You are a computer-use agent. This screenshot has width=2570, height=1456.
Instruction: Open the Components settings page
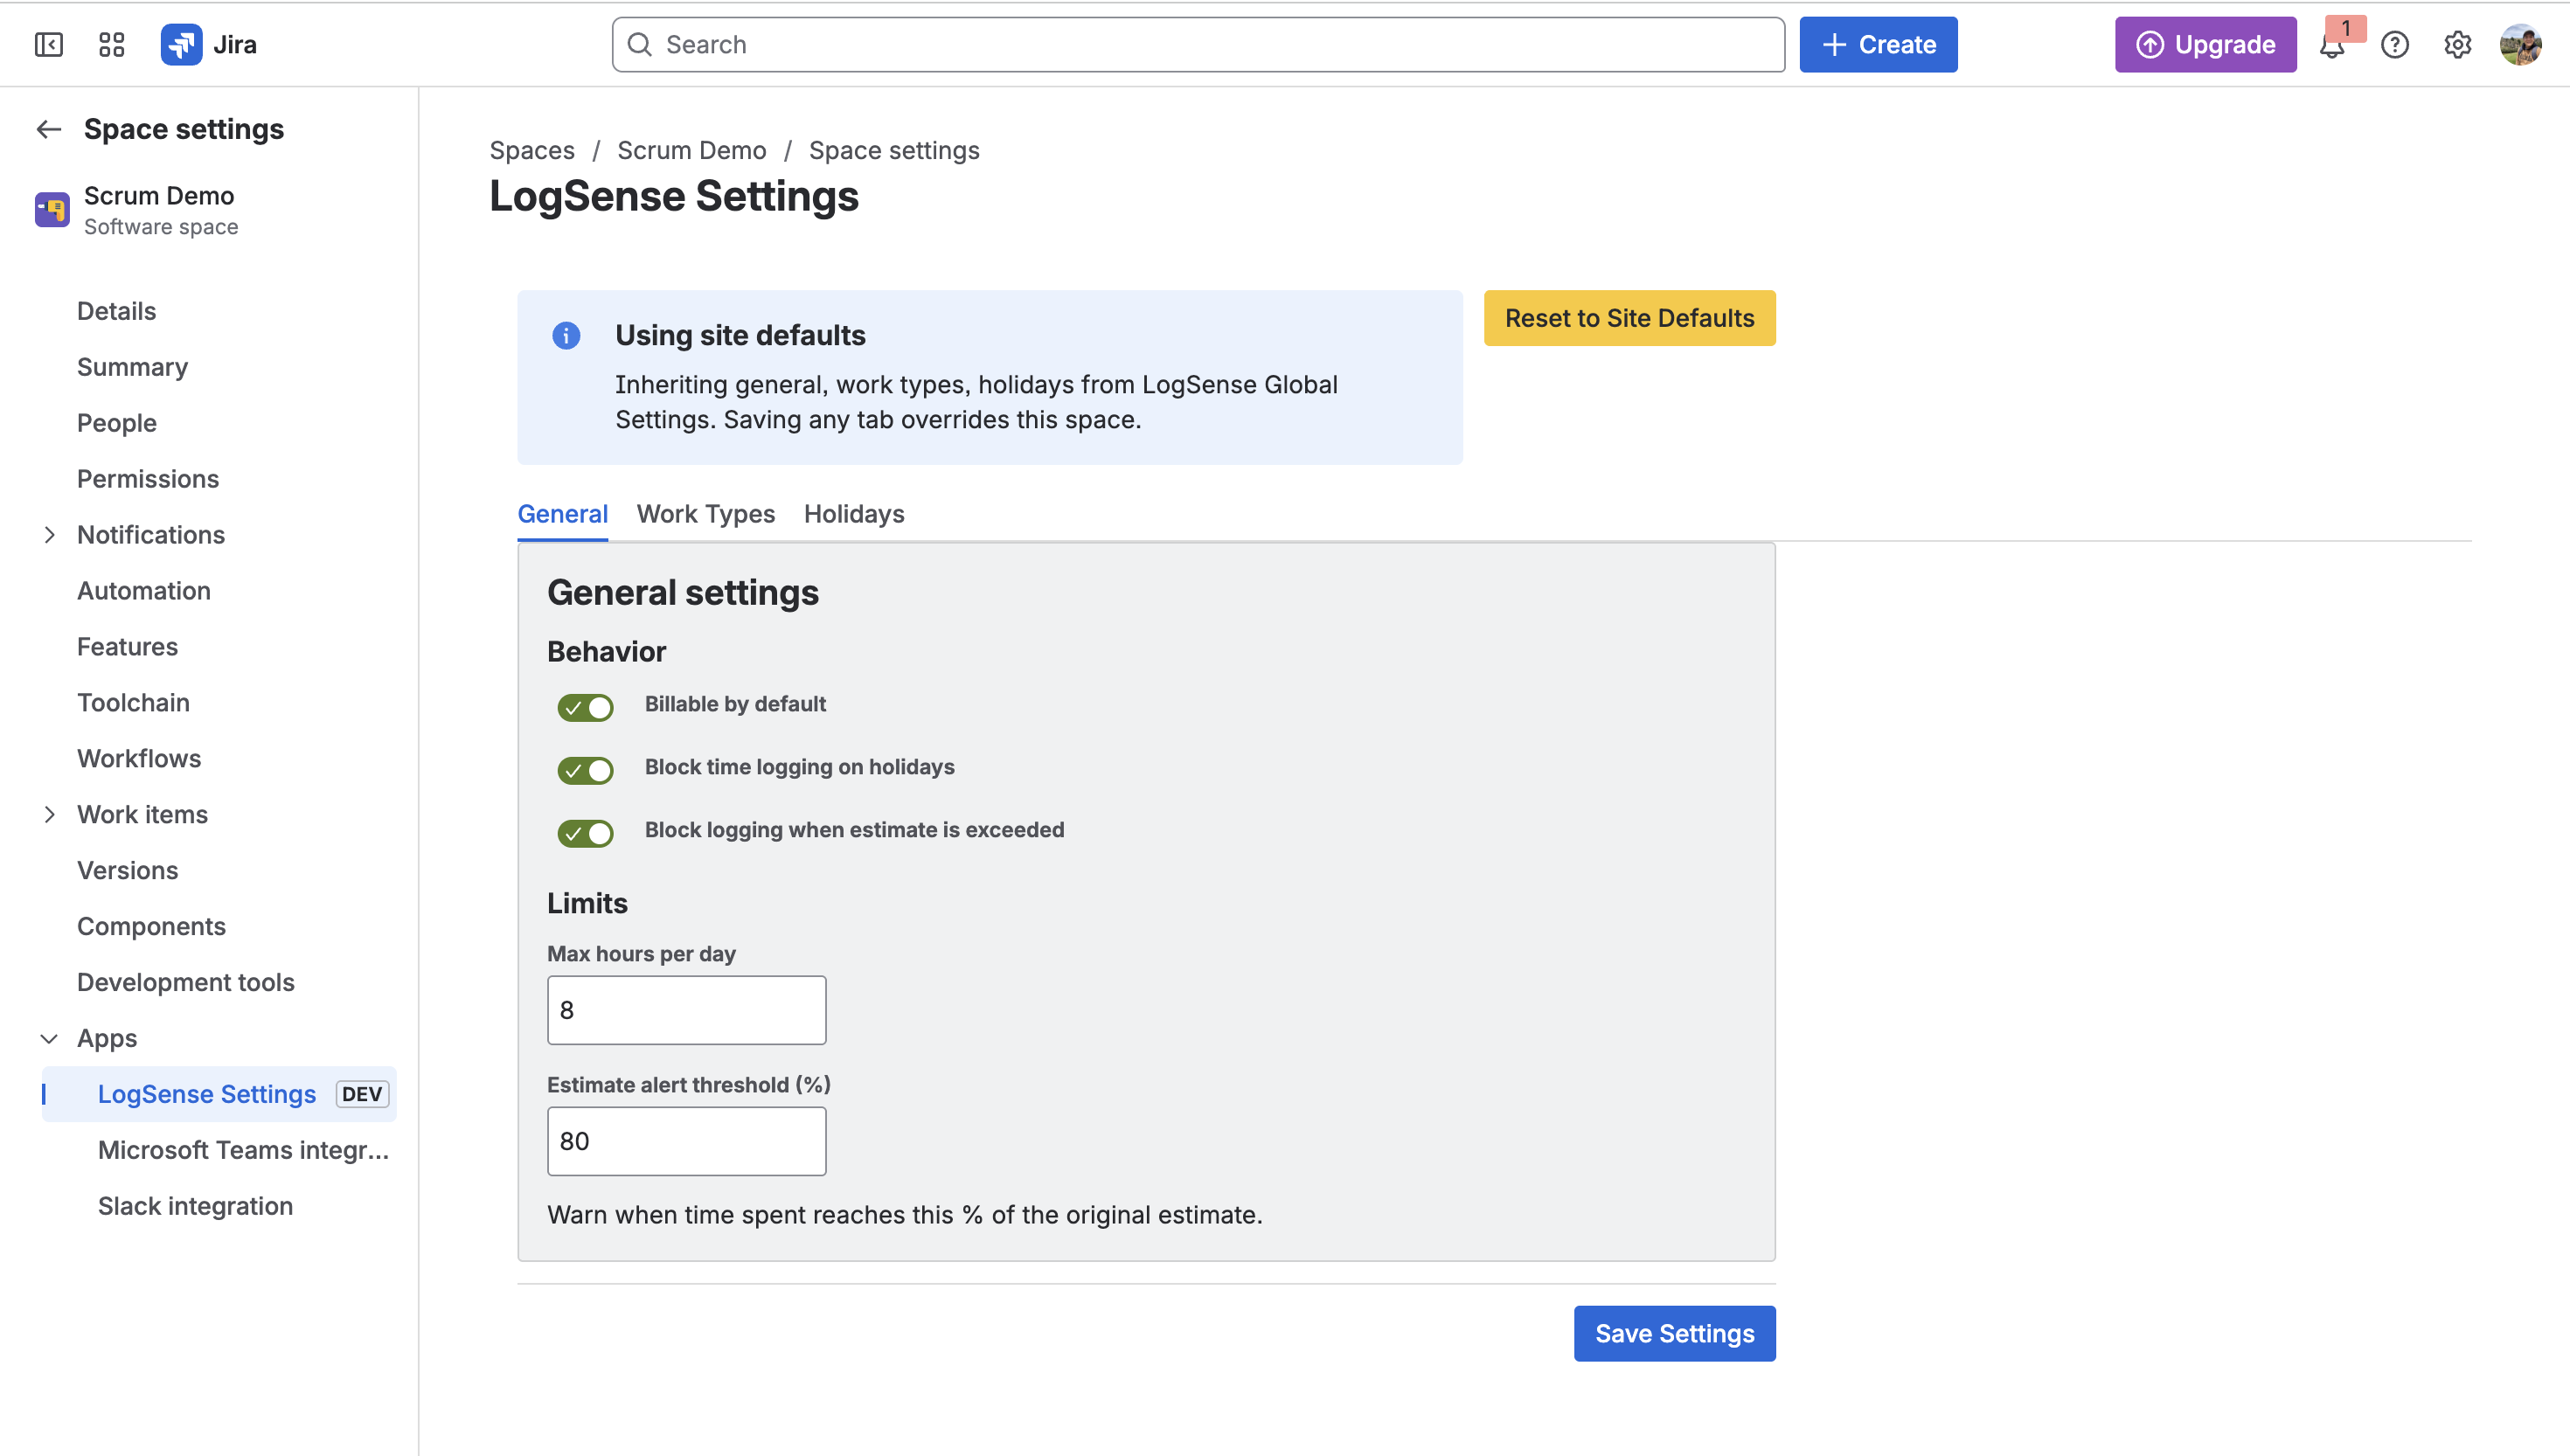pos(152,927)
